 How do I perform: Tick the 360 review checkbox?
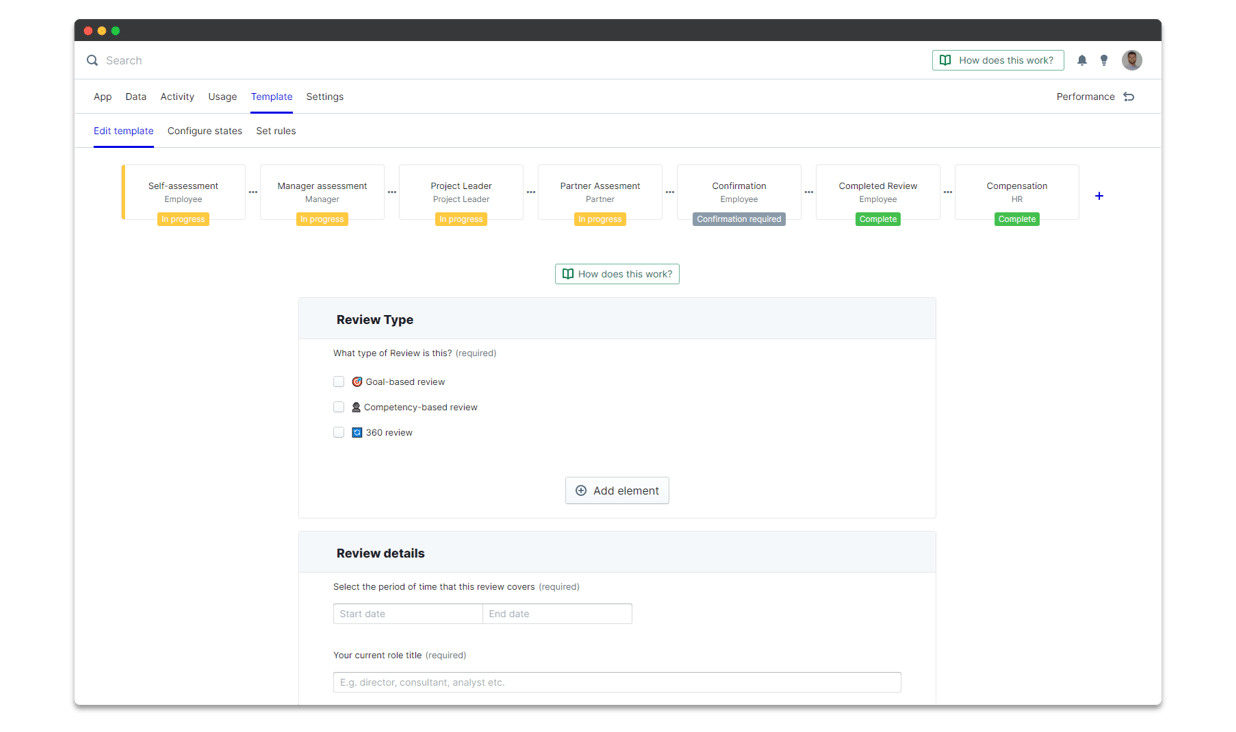[x=339, y=433]
